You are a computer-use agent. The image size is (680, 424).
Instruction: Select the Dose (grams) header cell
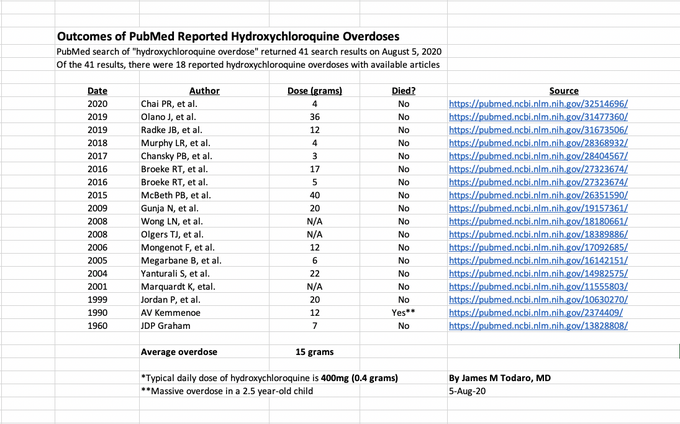[314, 91]
